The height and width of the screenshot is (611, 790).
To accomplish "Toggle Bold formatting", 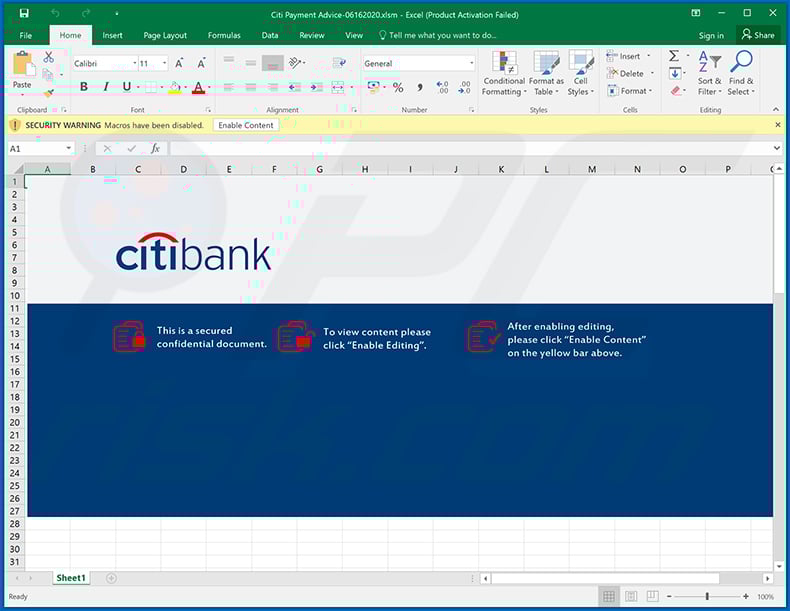I will pyautogui.click(x=84, y=87).
